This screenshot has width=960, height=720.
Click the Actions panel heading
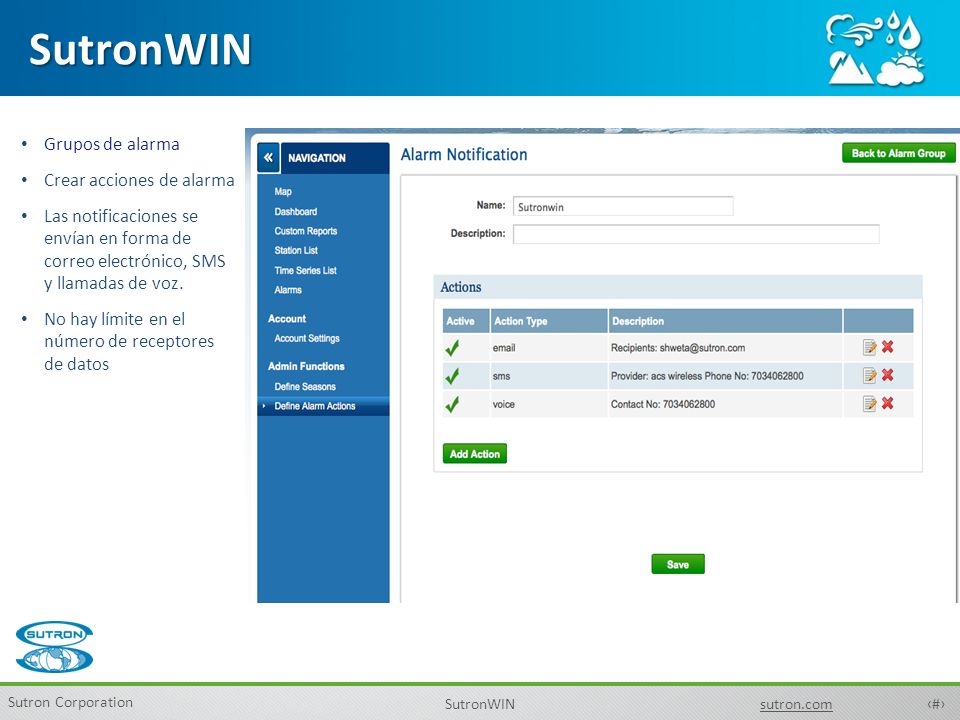click(x=460, y=287)
